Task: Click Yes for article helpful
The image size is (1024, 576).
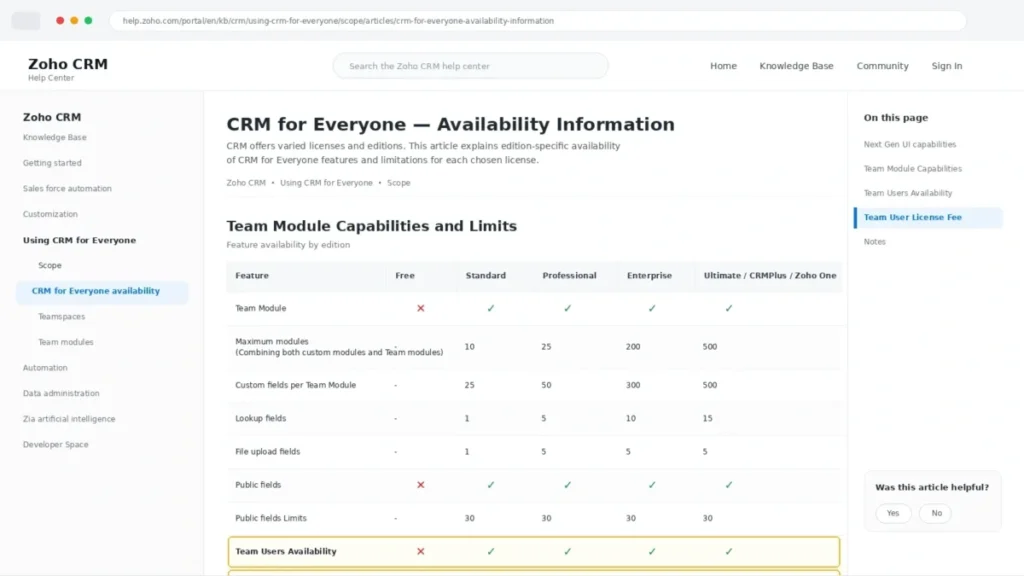Action: coord(893,513)
